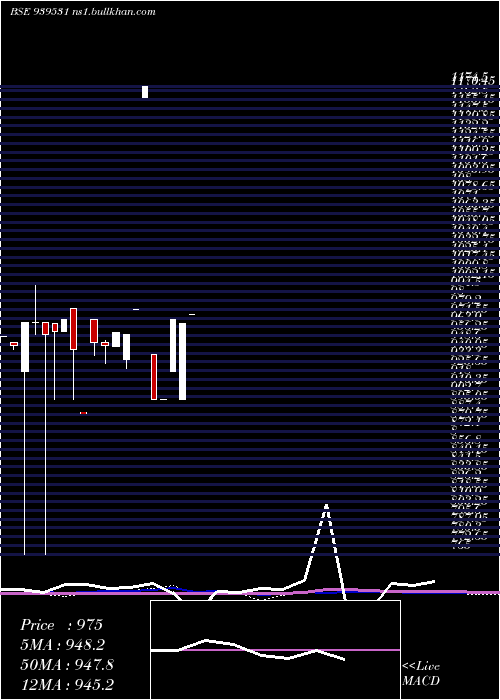
Task: Click the tall white peak in the indicator line
Action: pos(327,507)
